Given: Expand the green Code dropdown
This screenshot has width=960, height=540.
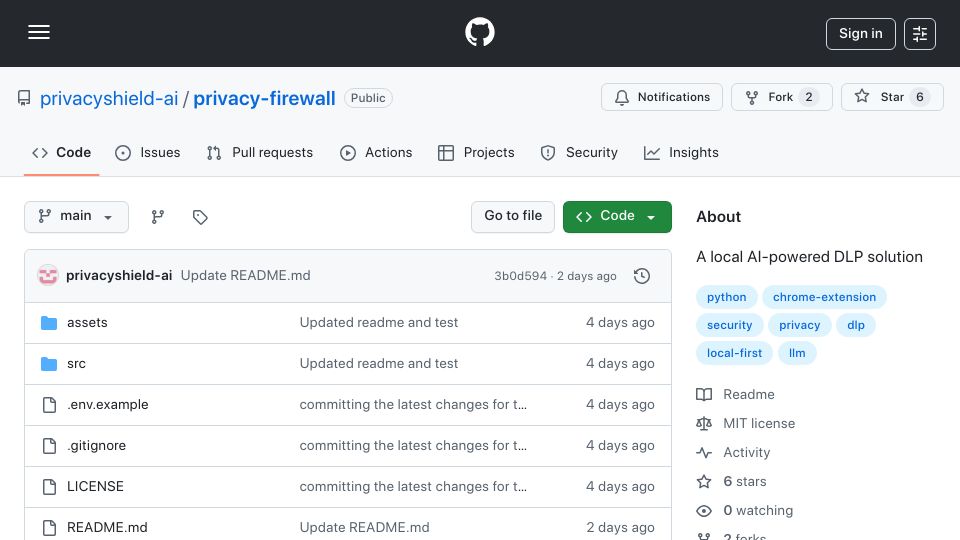Looking at the screenshot, I should click(x=617, y=217).
